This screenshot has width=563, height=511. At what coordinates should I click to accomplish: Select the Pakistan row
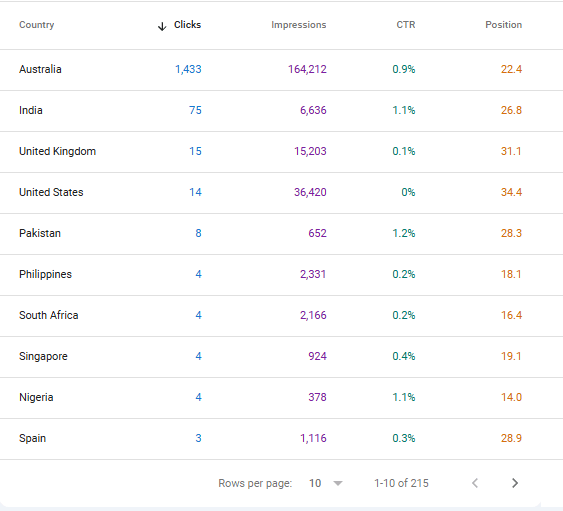click(x=282, y=233)
